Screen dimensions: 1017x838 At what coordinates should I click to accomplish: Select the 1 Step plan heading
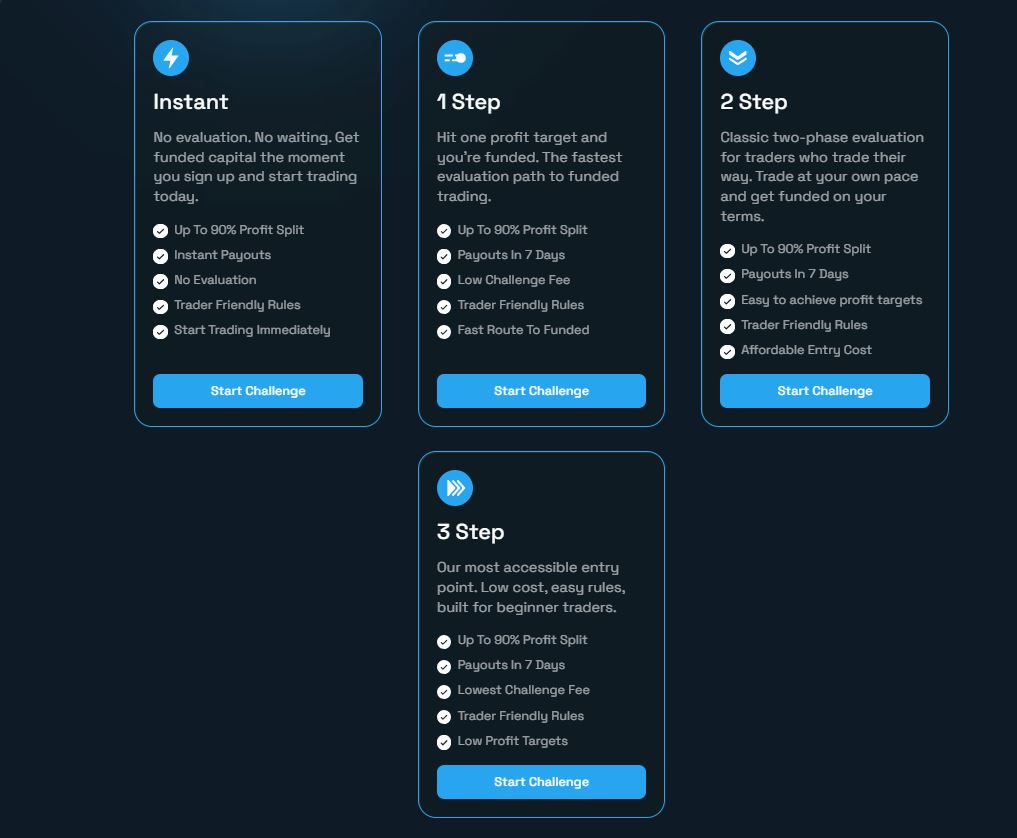[x=469, y=102]
